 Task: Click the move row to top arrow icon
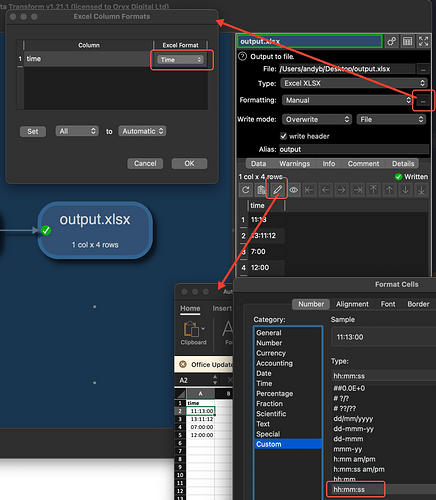pos(373,190)
